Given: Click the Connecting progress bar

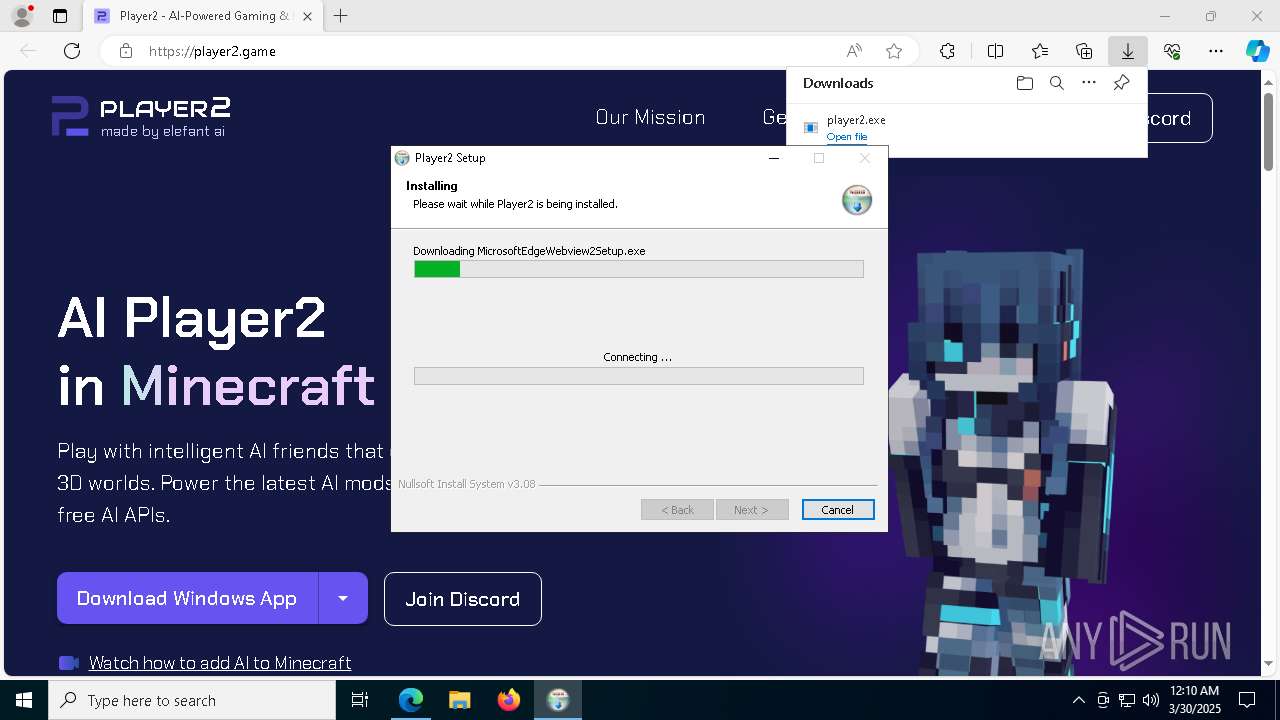Looking at the screenshot, I should (638, 376).
